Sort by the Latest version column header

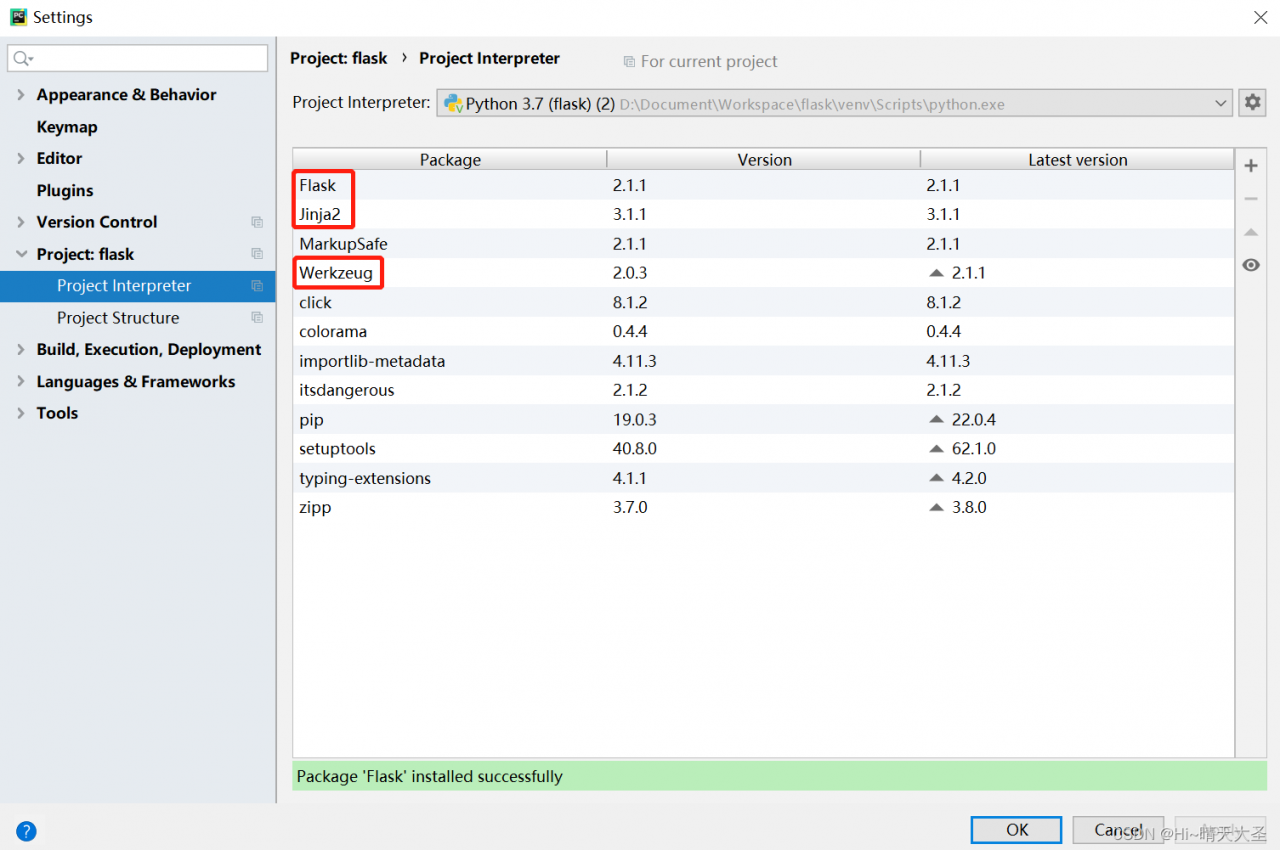pyautogui.click(x=1078, y=160)
